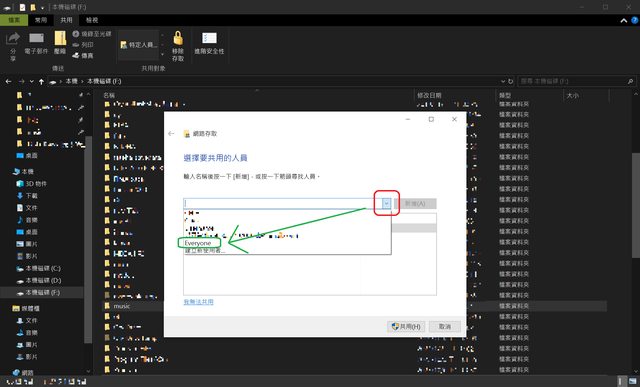This screenshot has height=387, width=640.
Task: Click the 燒錄至光碟 burn disc icon
Action: point(76,34)
